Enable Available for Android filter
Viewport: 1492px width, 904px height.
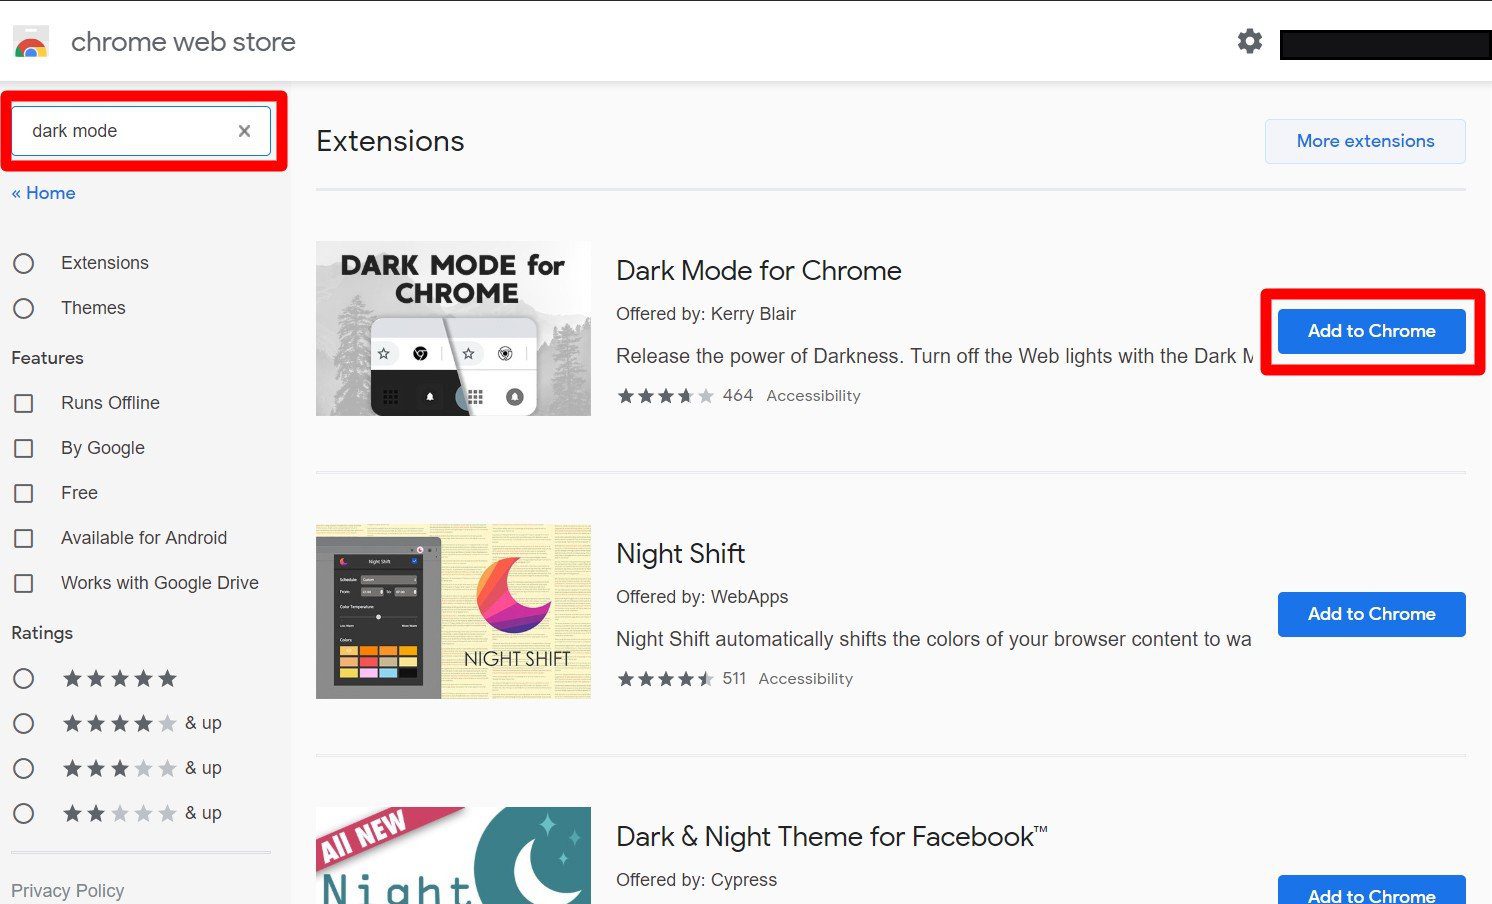tap(24, 538)
